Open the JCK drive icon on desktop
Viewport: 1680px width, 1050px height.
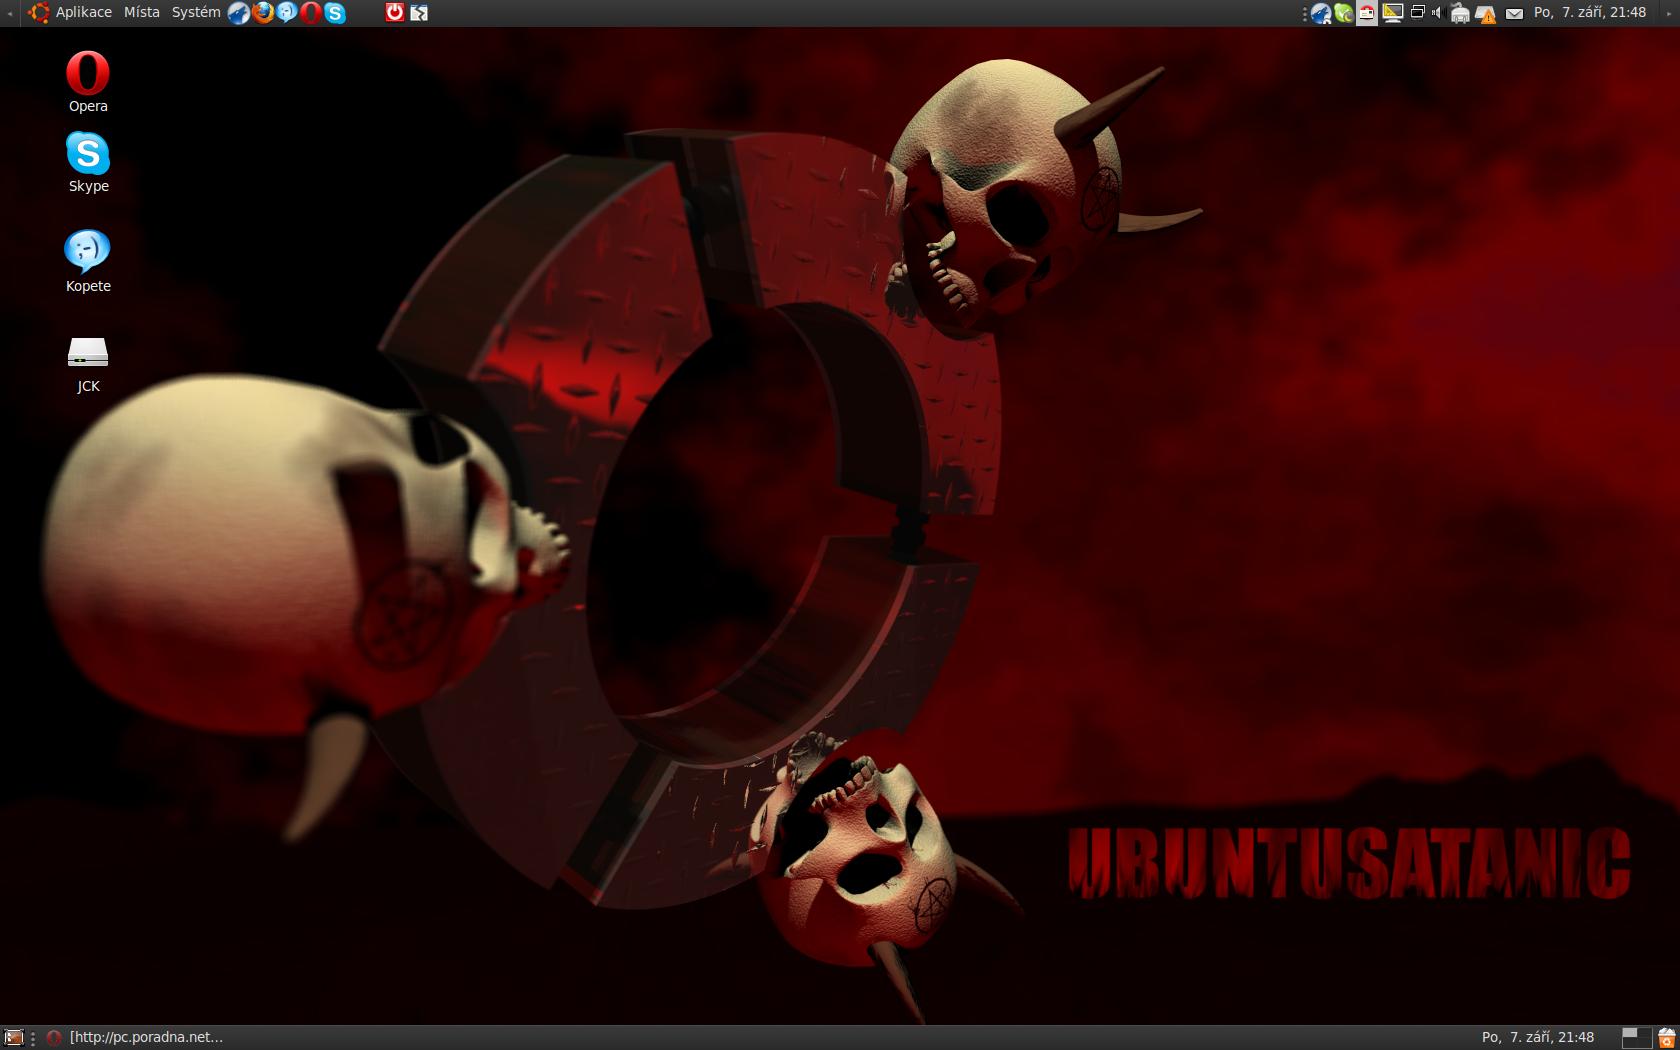(x=88, y=364)
